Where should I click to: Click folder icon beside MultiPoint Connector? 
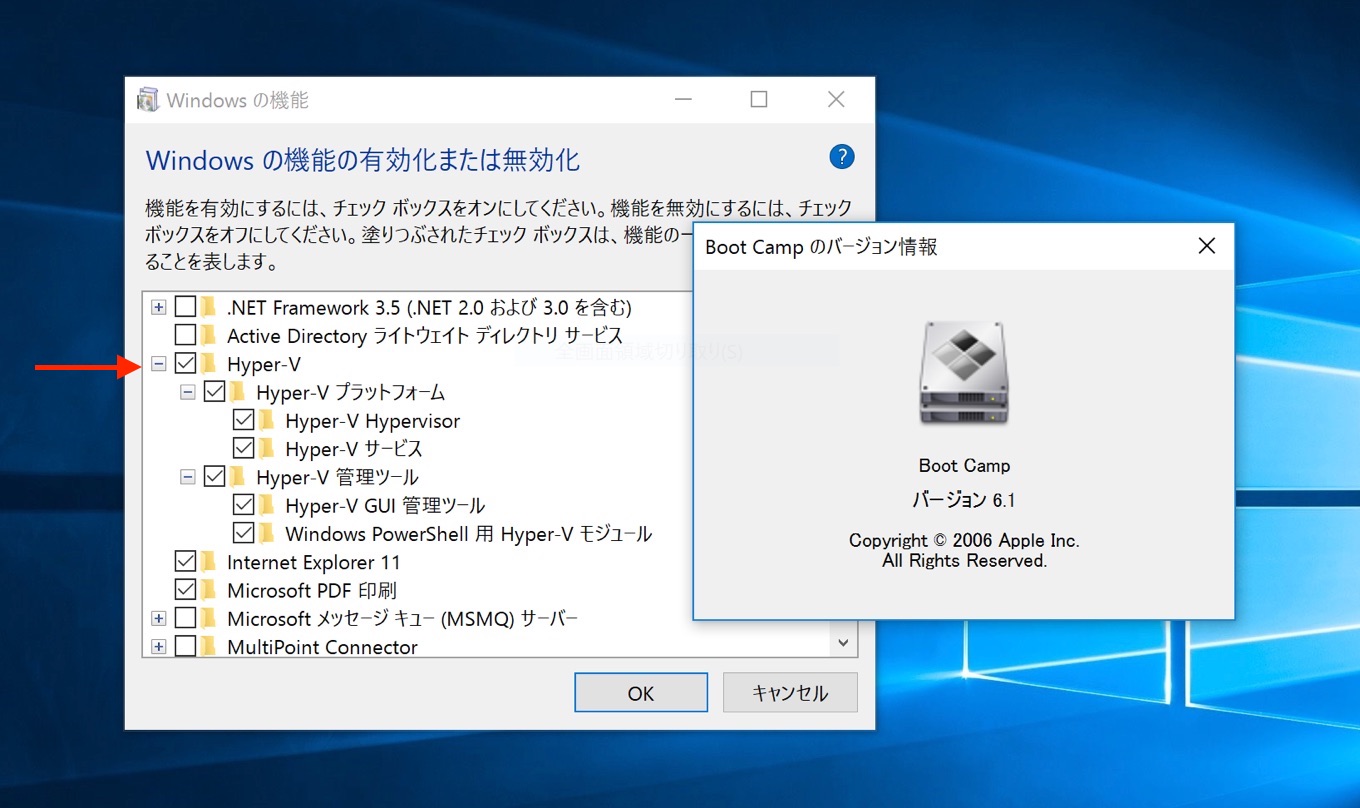tap(209, 646)
